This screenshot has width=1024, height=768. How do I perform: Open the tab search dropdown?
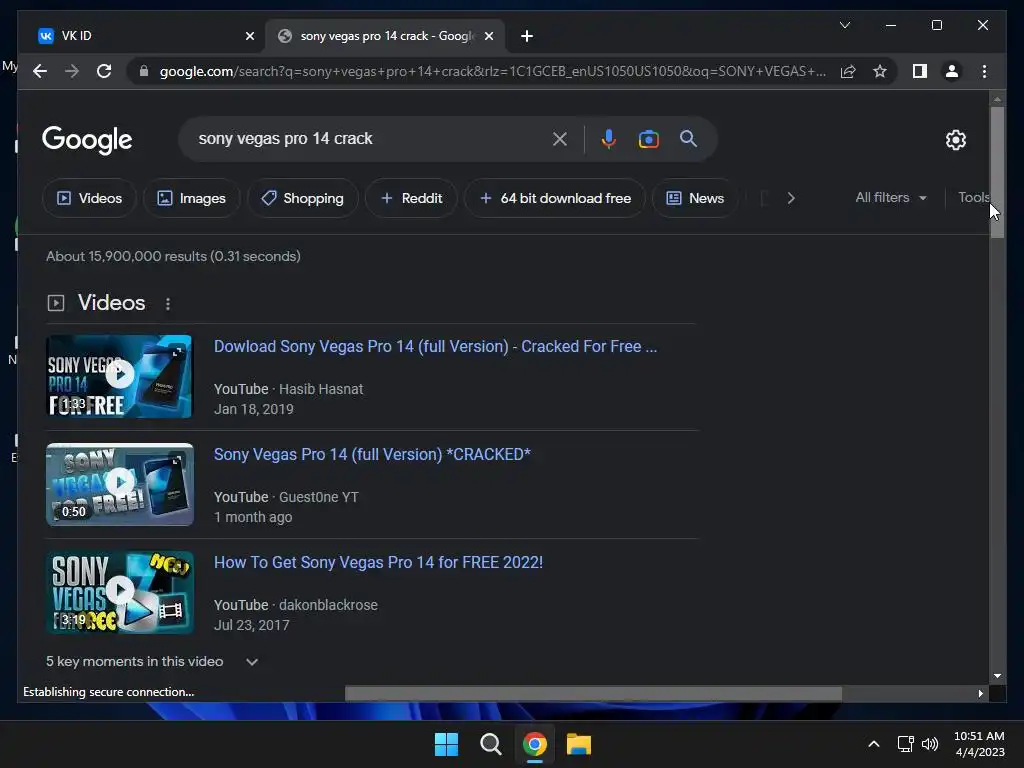844,25
